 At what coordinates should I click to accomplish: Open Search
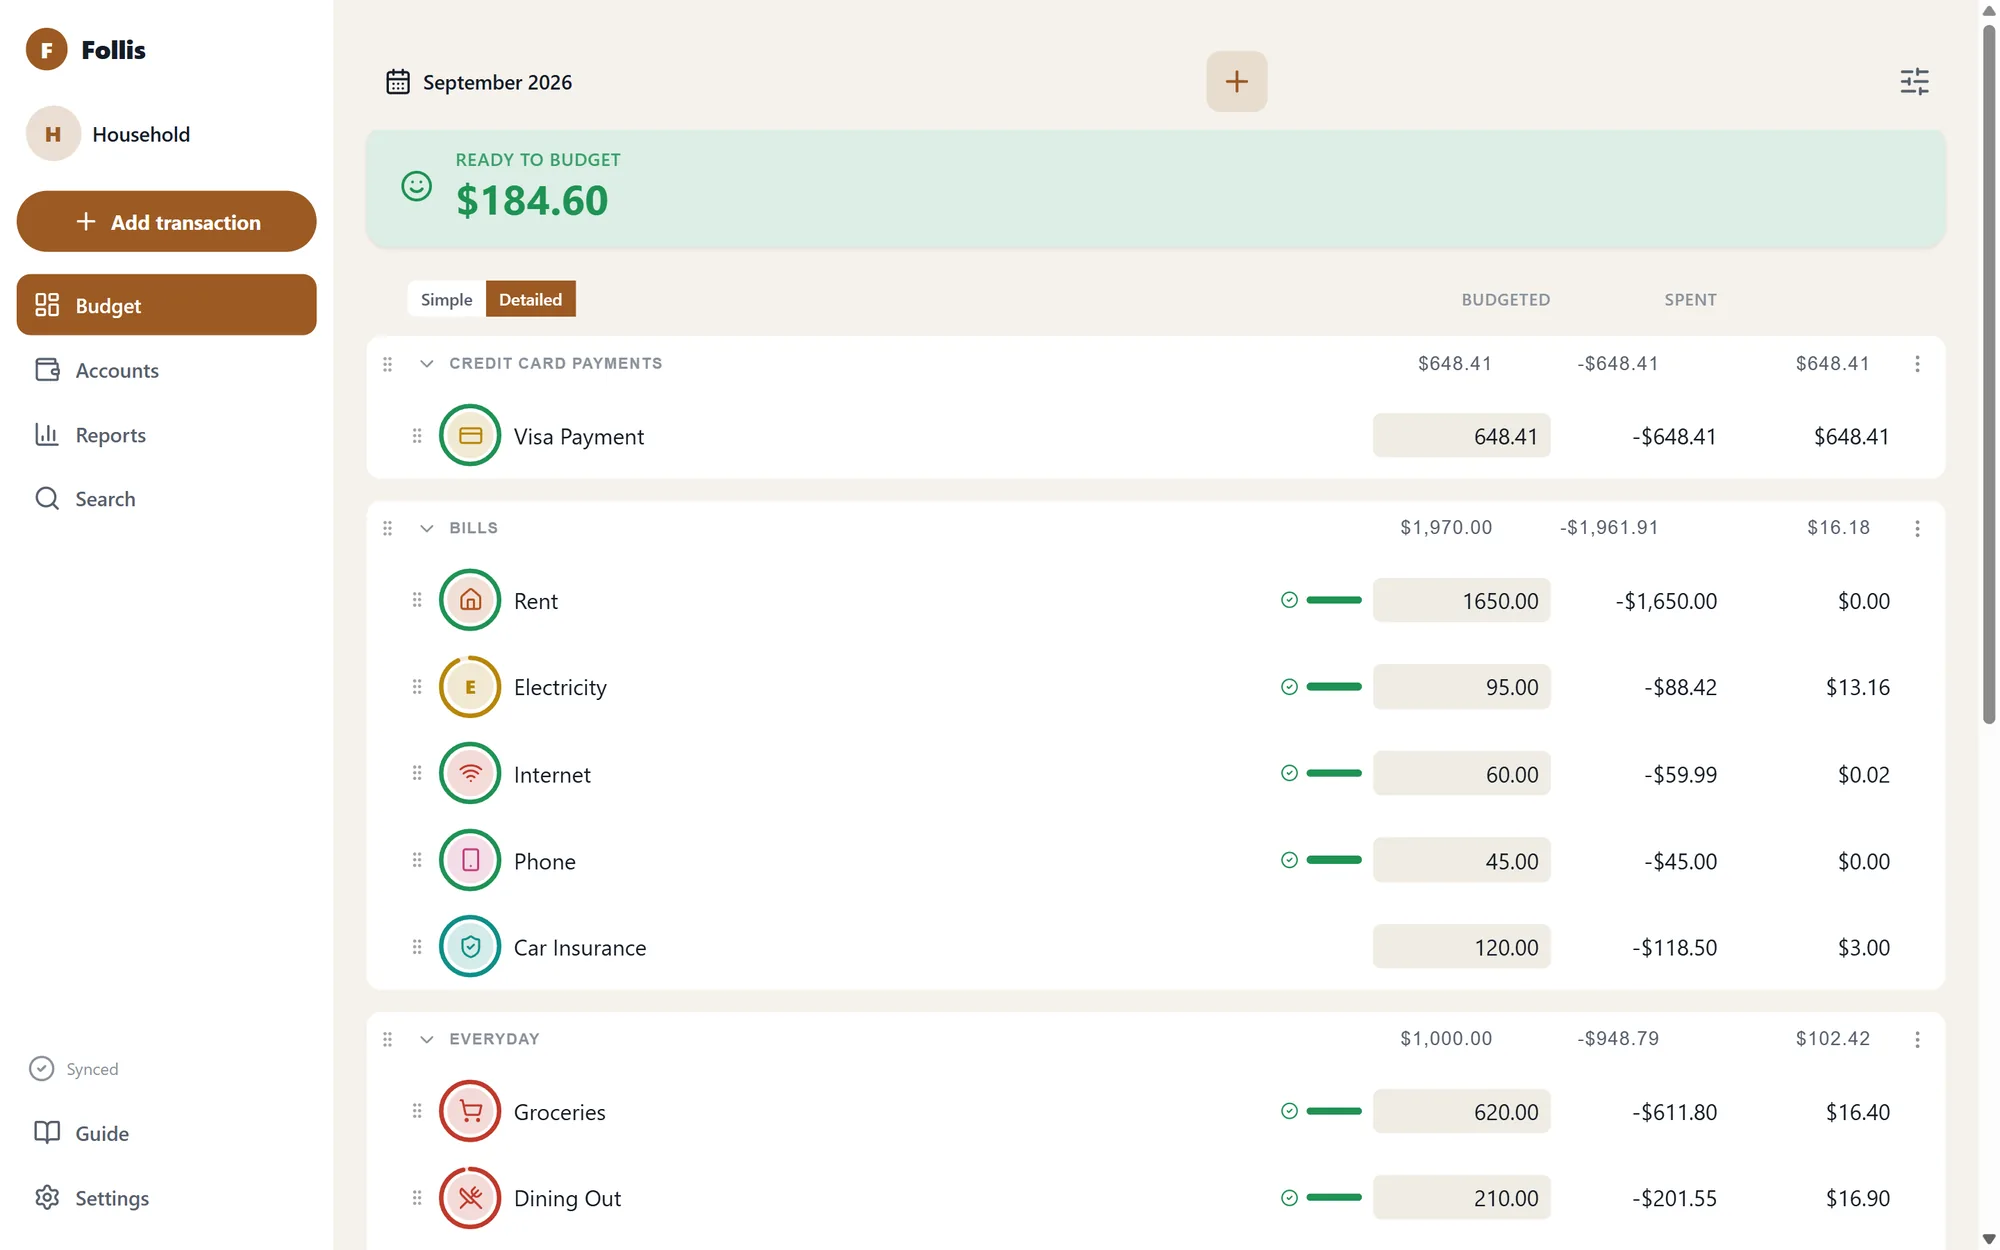[166, 498]
